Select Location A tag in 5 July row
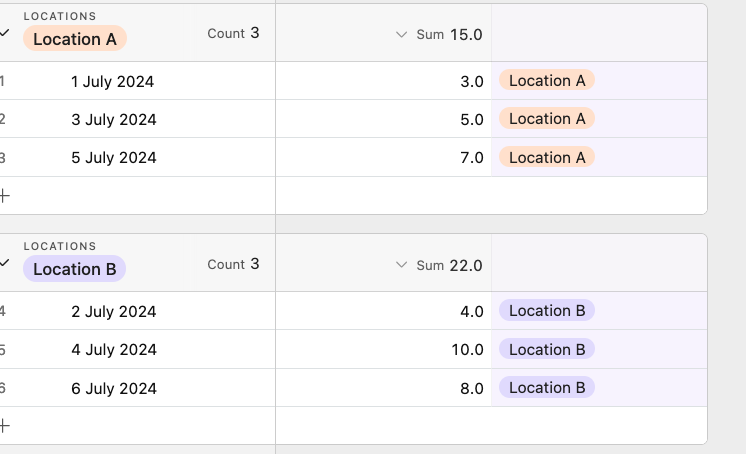This screenshot has height=454, width=746. tap(547, 157)
